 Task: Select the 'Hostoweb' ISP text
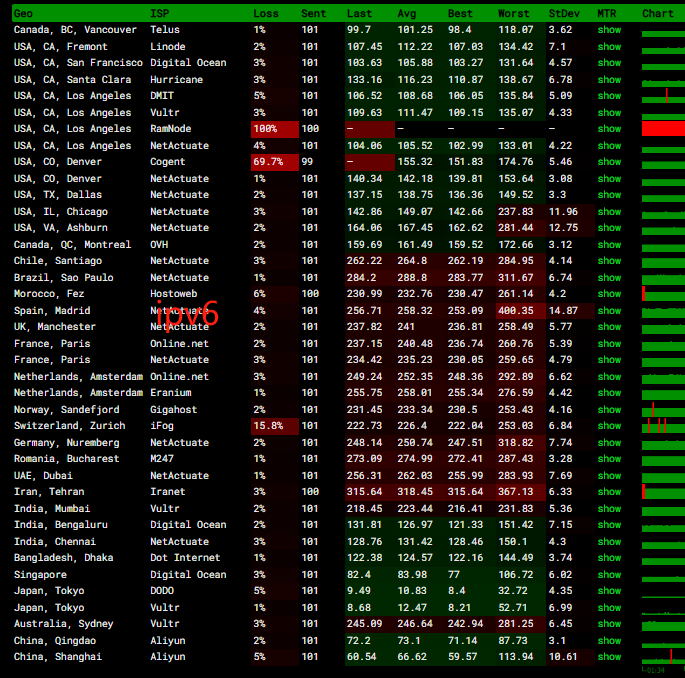(x=173, y=294)
